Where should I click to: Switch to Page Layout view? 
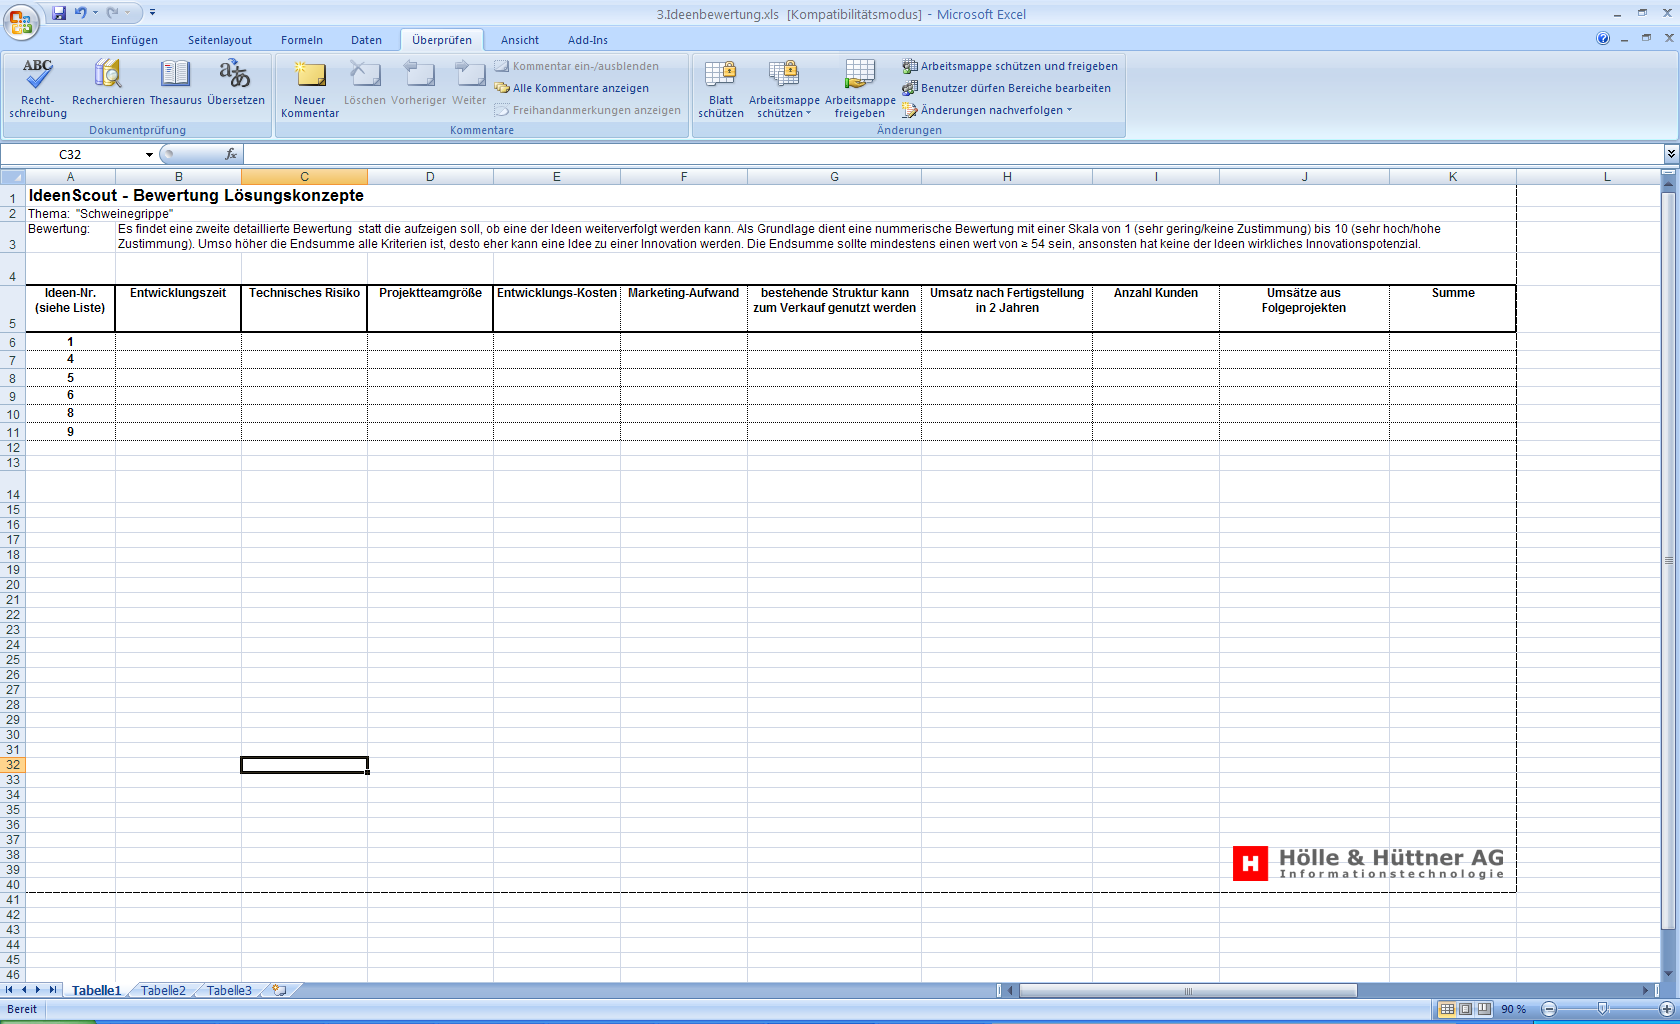click(x=1465, y=1009)
